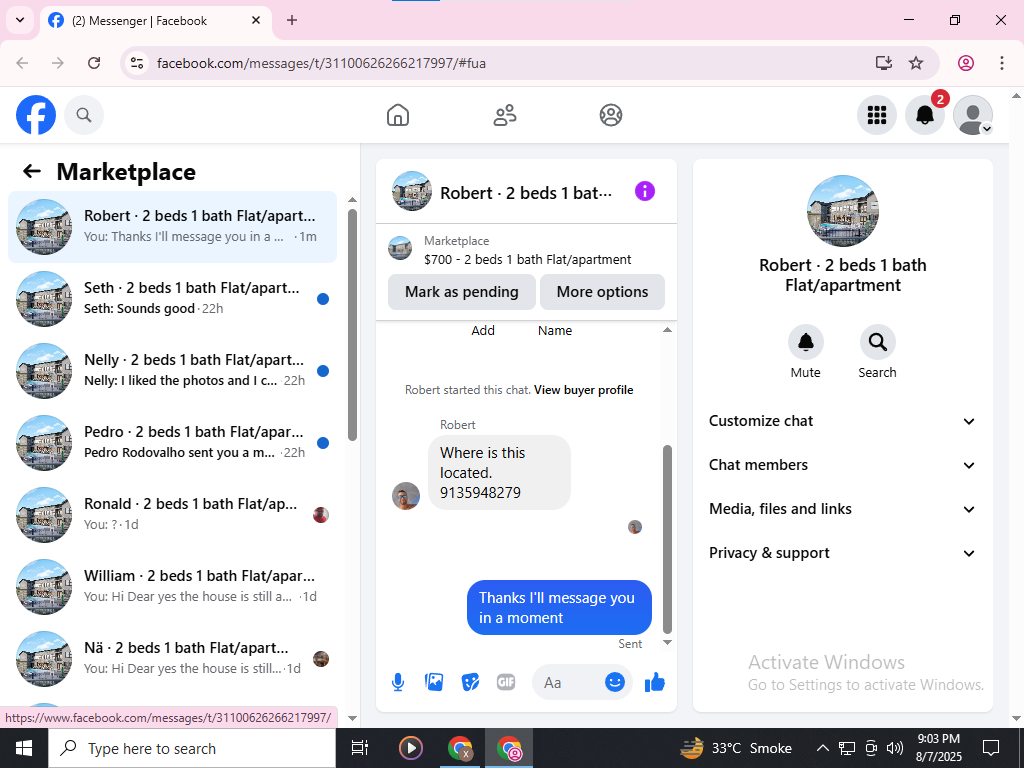Screen dimensions: 1024x768
Task: Click the More options button
Action: pos(602,292)
